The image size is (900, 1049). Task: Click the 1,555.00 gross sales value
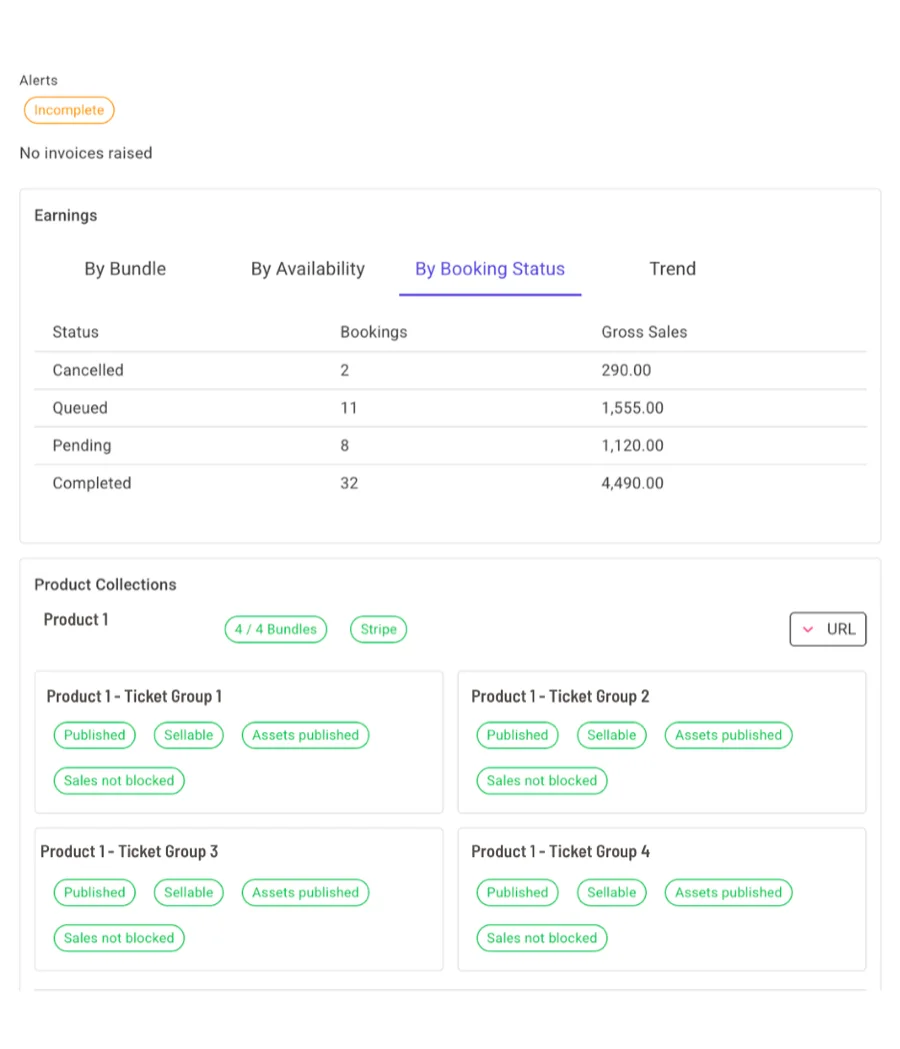[x=632, y=408]
